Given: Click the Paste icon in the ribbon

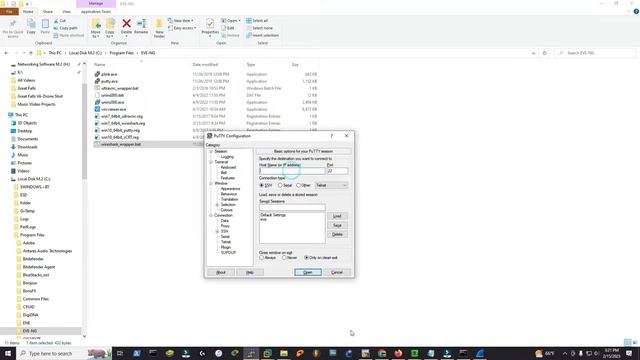Looking at the screenshot, I should coord(45,27).
